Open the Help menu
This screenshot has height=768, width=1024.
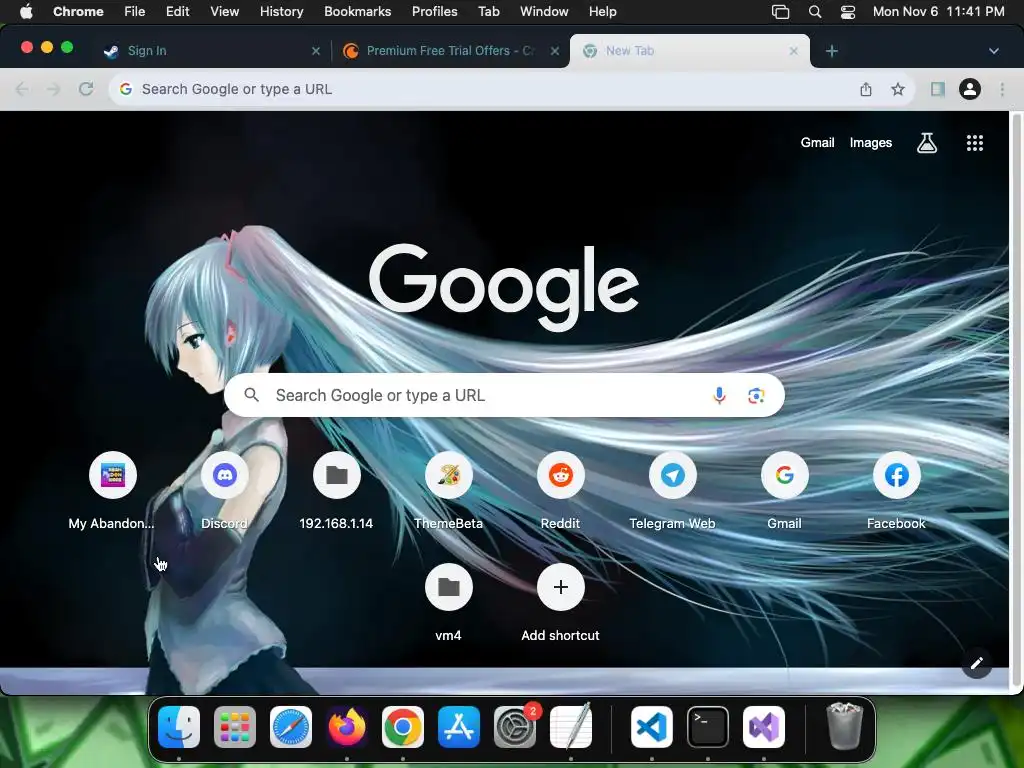(602, 12)
